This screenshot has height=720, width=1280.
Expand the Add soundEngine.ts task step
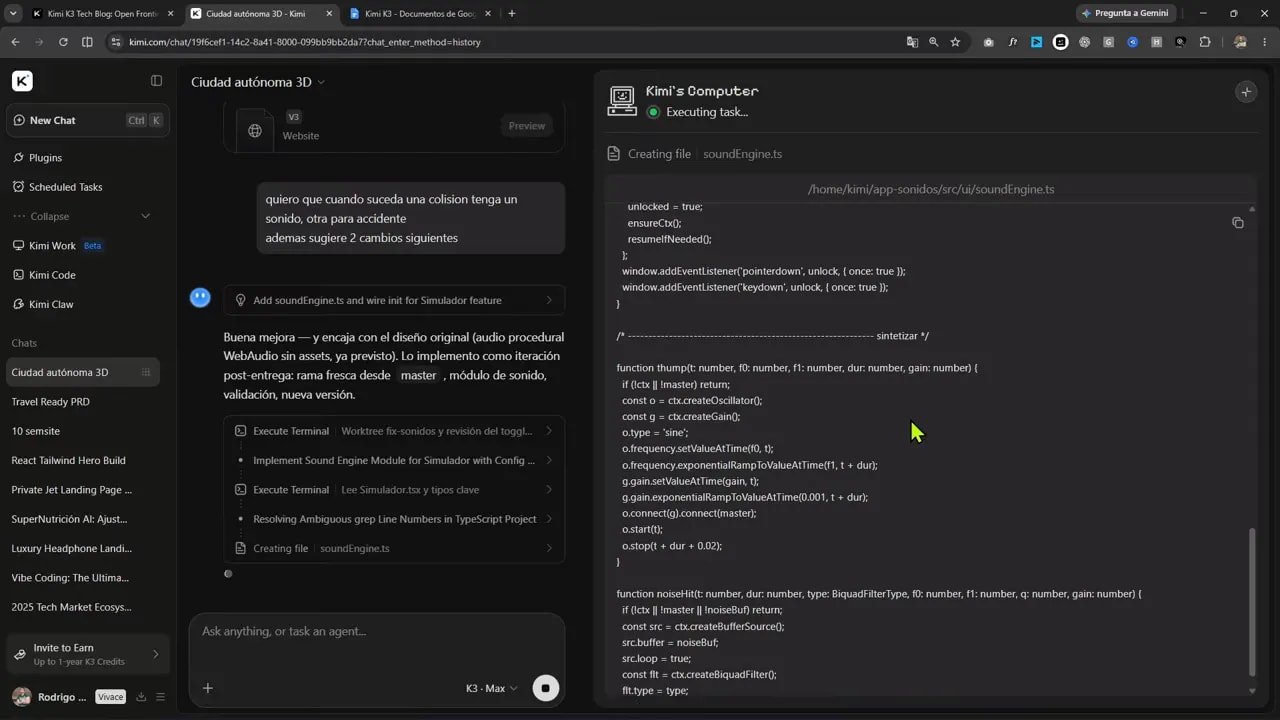[x=394, y=300]
